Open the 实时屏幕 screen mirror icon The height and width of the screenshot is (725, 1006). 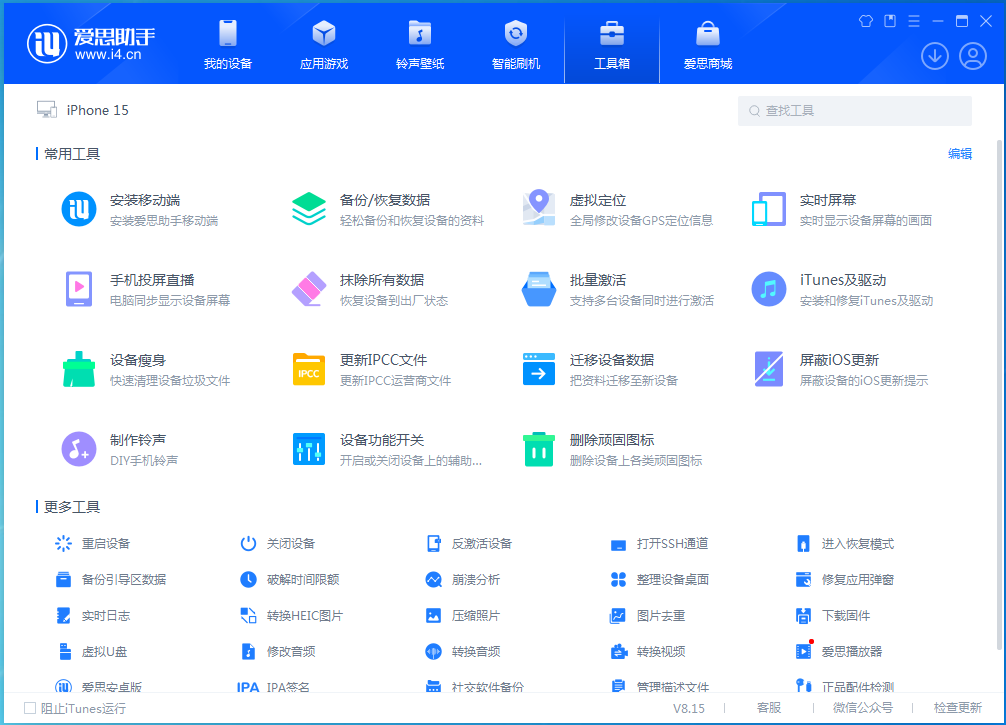click(769, 209)
